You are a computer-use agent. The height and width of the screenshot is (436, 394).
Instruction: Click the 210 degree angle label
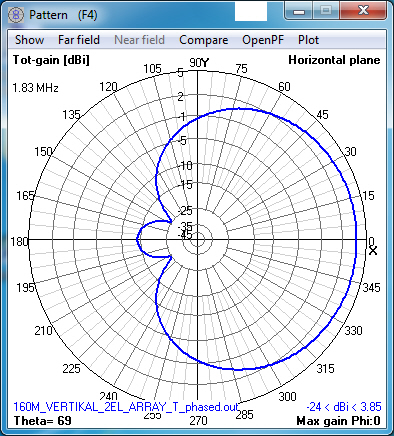coord(43,331)
